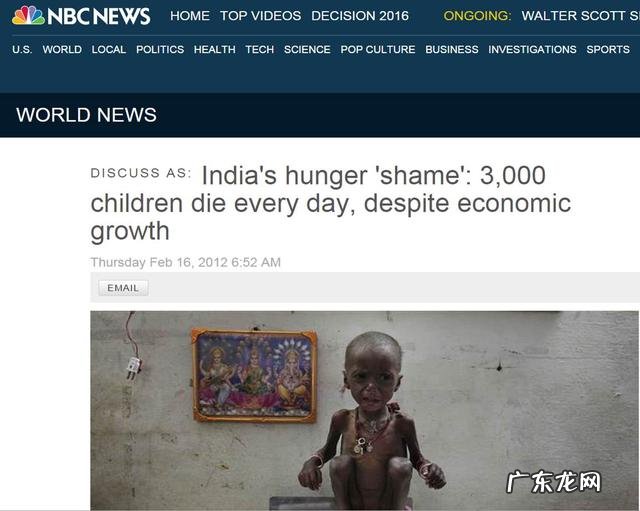Open the India's hunger 'shame' headline
The image size is (640, 511).
[x=331, y=203]
